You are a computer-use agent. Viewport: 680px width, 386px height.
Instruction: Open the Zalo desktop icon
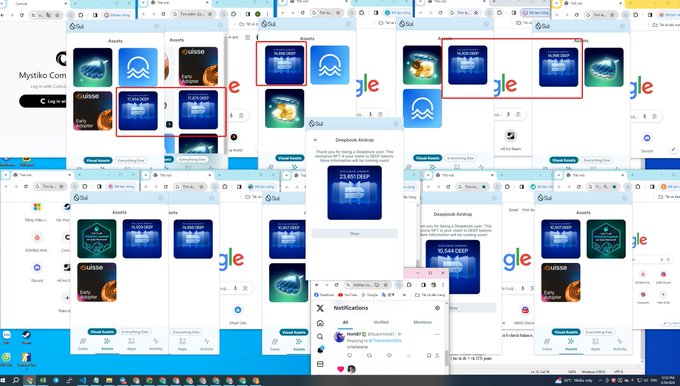(7, 337)
